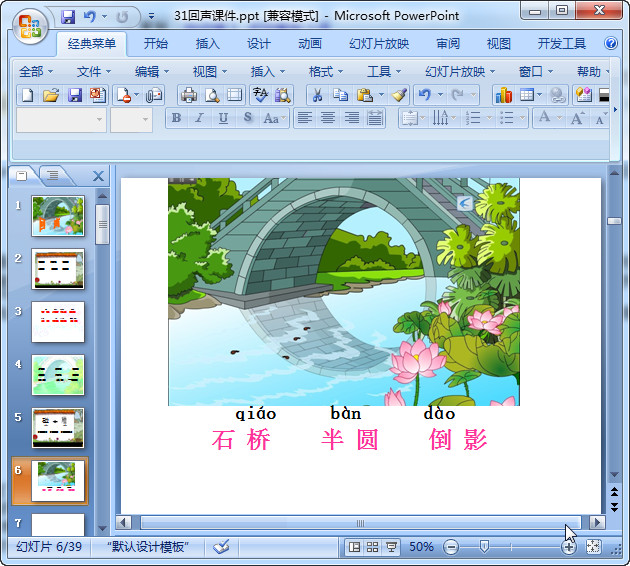Switch to normal view in status bar
Screen dimensions: 630x566
coord(354,547)
